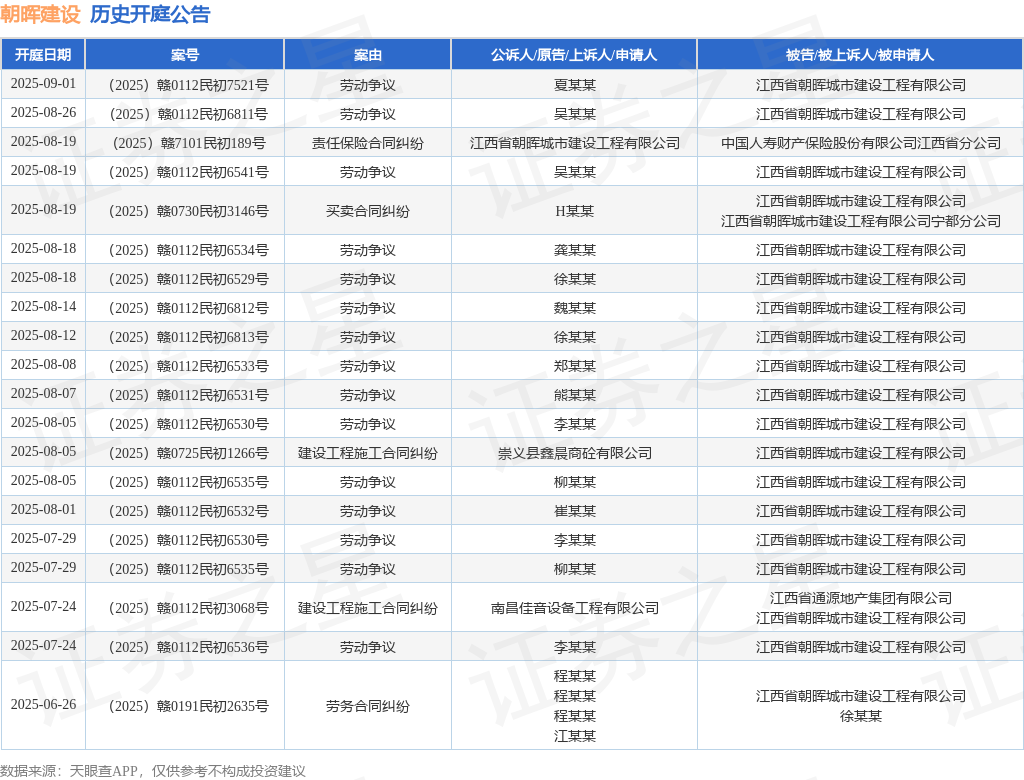This screenshot has width=1024, height=780.
Task: Select the 买卖合同纠纷 cause cell
Action: point(368,211)
